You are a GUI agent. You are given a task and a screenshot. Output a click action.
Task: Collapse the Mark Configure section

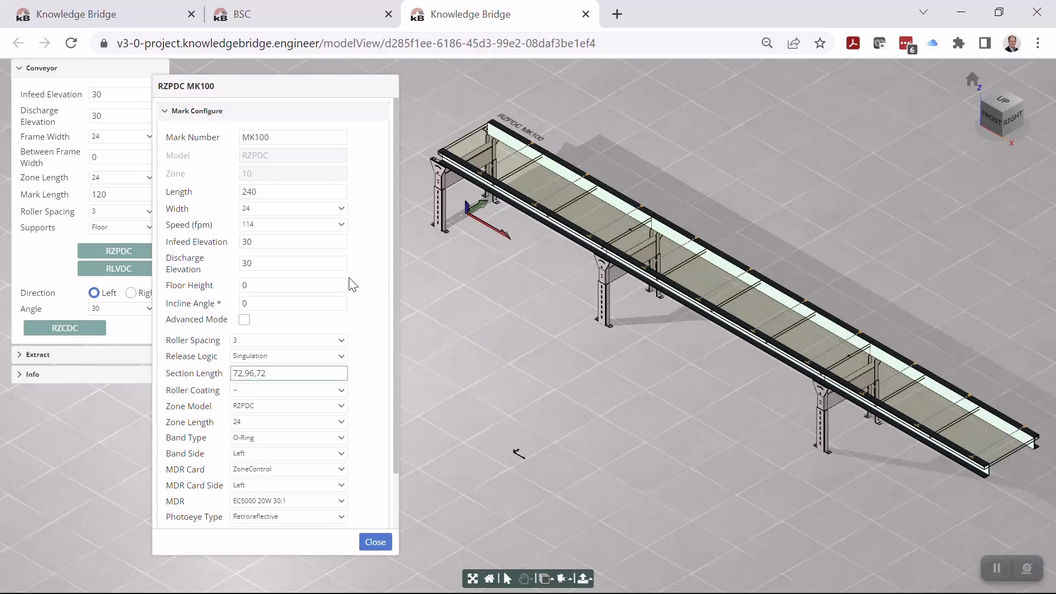tap(164, 111)
